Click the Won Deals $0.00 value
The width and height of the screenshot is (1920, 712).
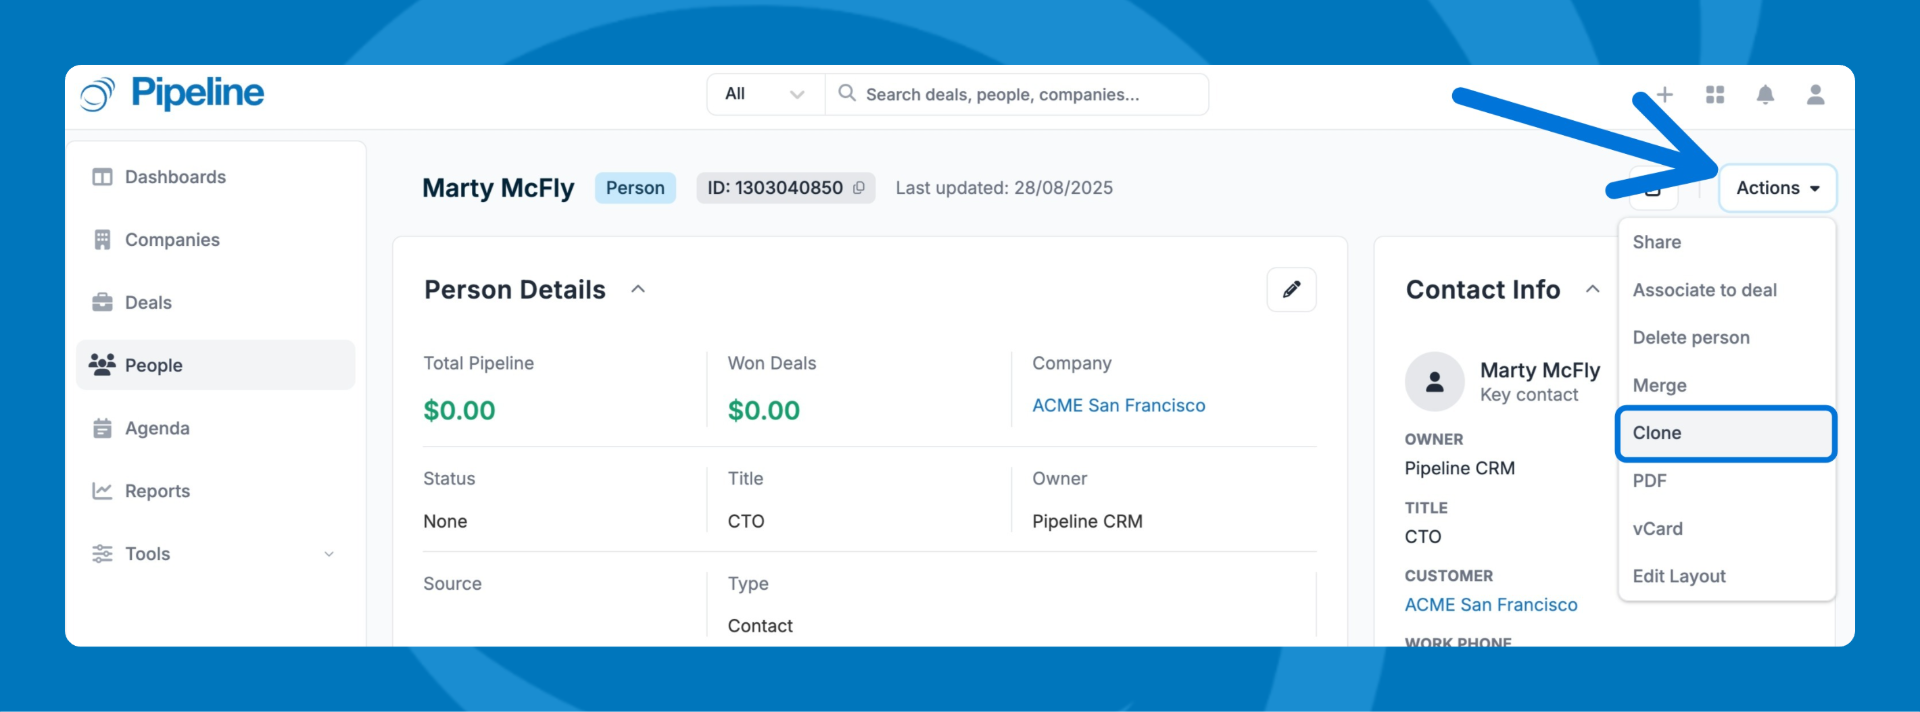pos(764,410)
